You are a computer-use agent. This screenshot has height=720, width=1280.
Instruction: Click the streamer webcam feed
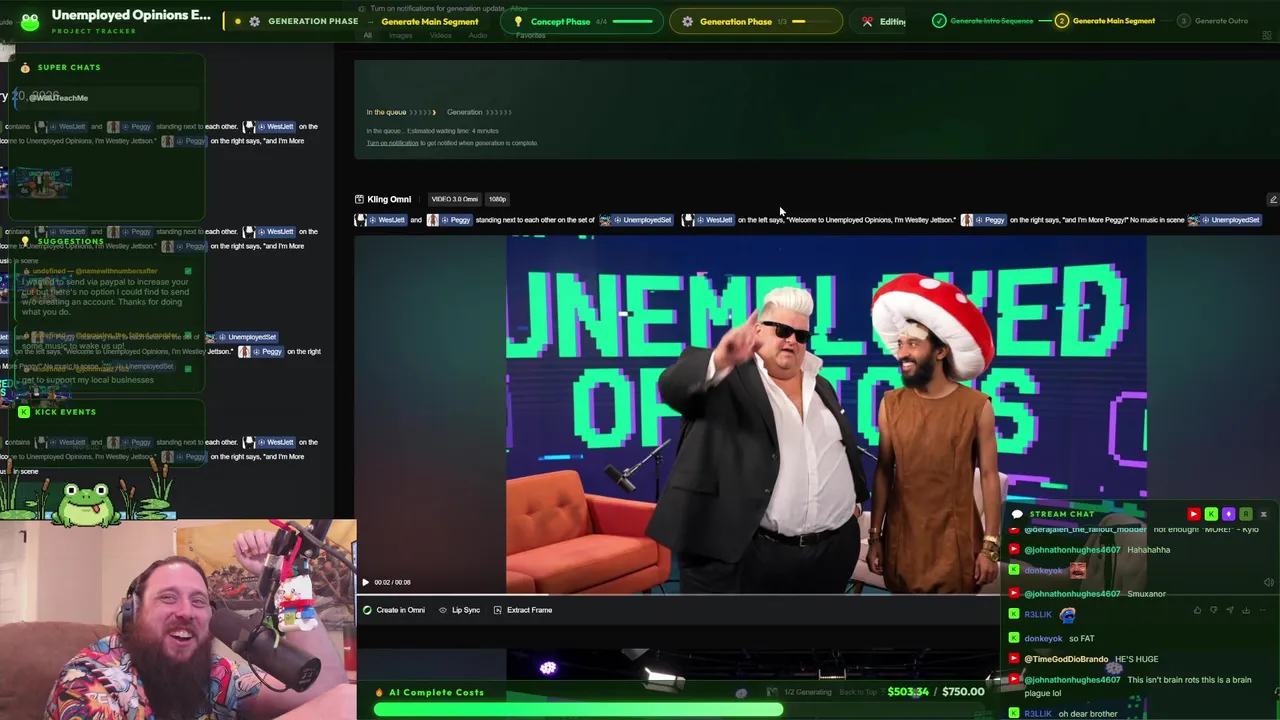click(178, 620)
